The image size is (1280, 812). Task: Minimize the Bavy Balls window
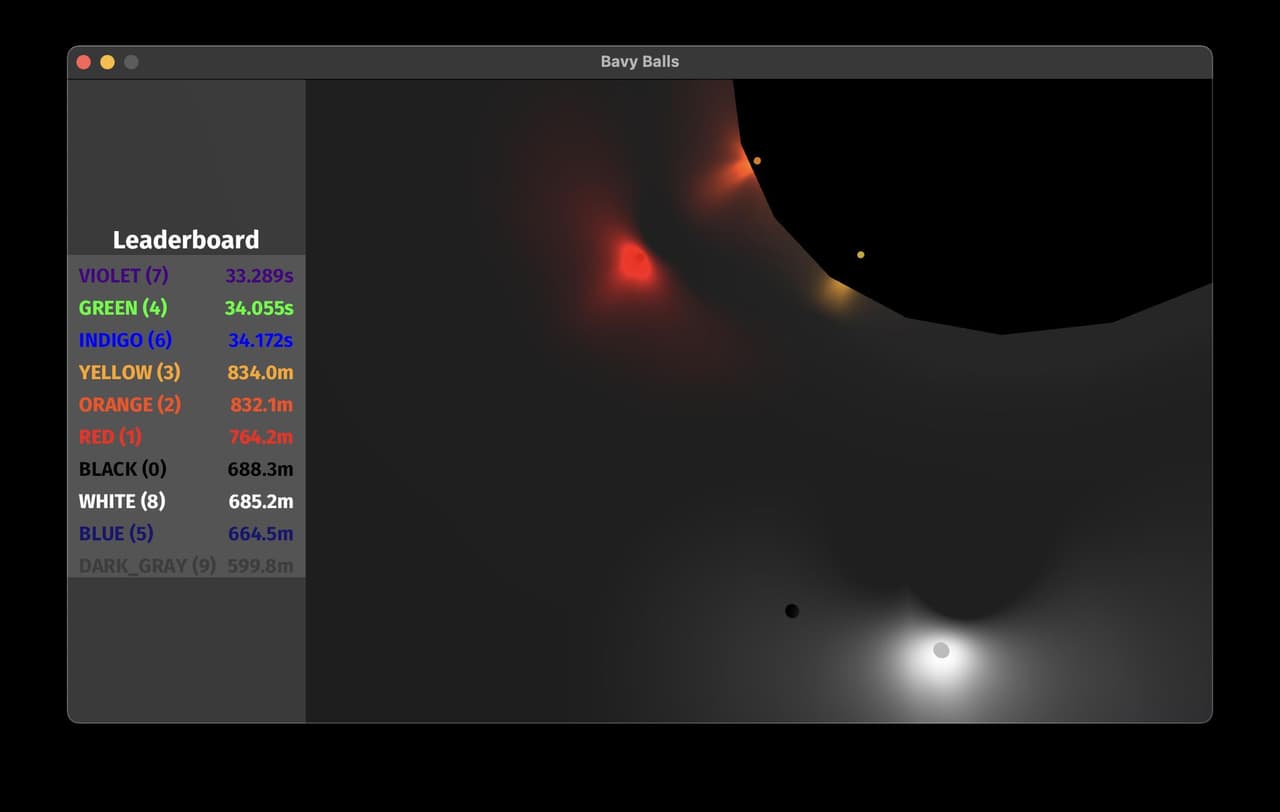click(x=108, y=62)
